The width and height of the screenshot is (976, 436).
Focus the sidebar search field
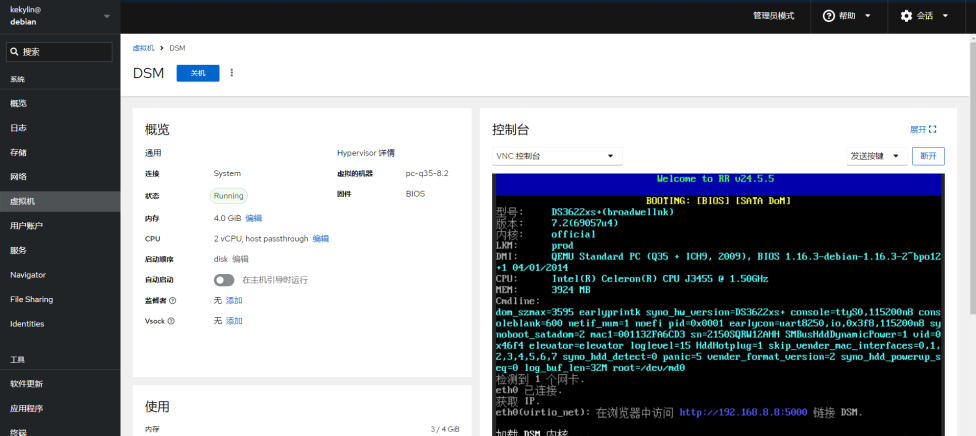point(60,52)
